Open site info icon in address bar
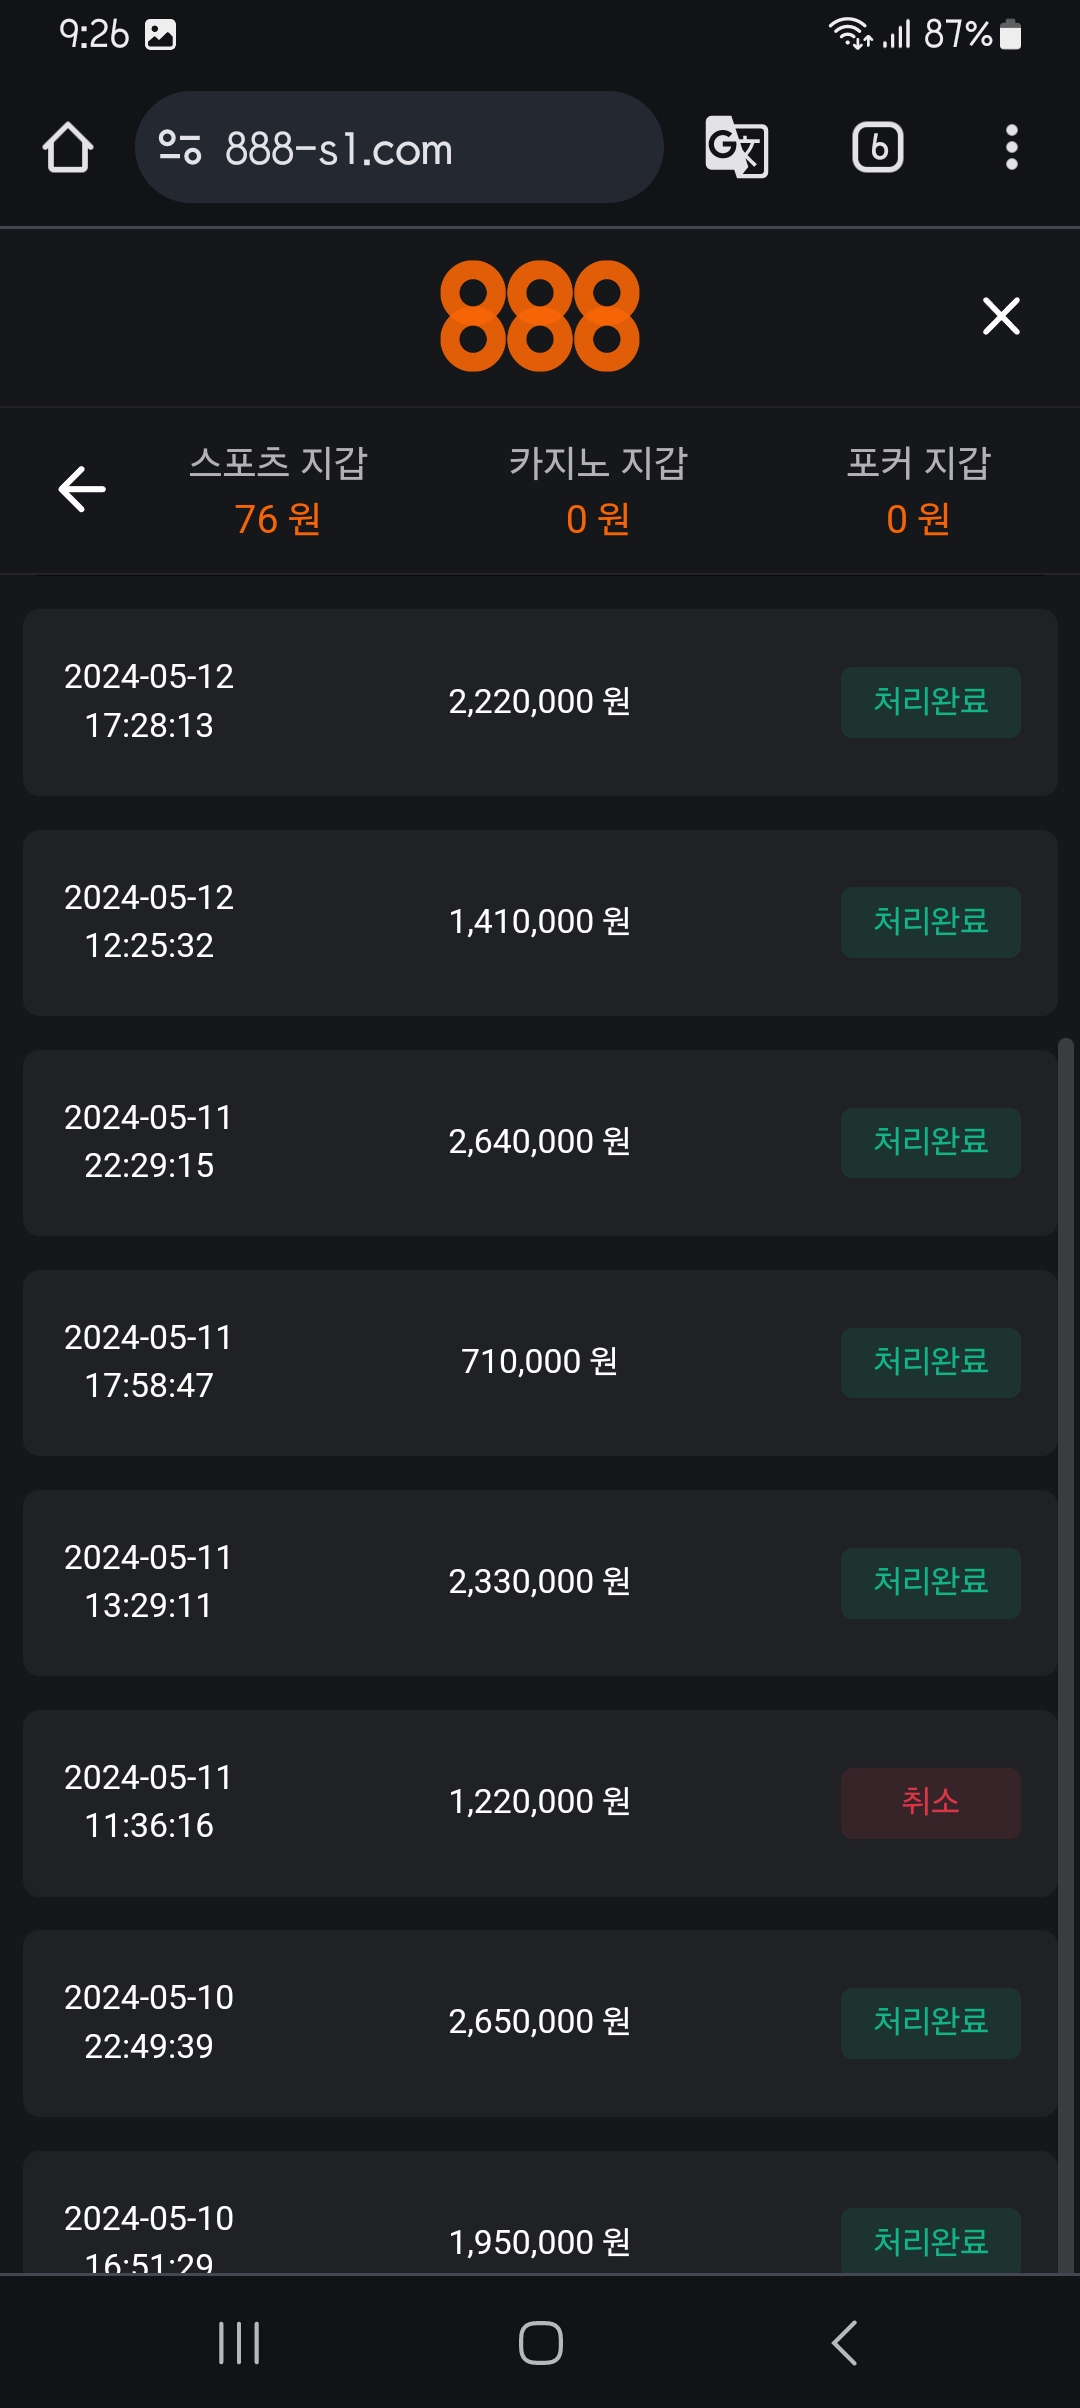 point(180,148)
